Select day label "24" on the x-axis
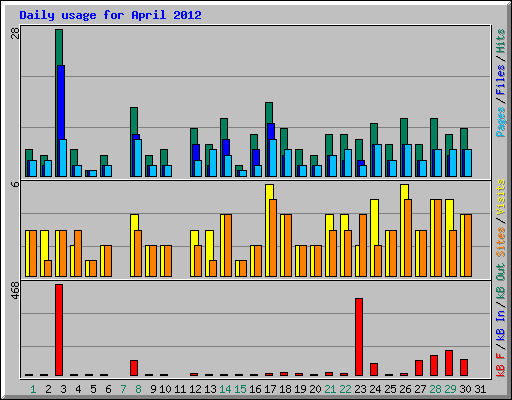The width and height of the screenshot is (512, 400). click(x=375, y=389)
